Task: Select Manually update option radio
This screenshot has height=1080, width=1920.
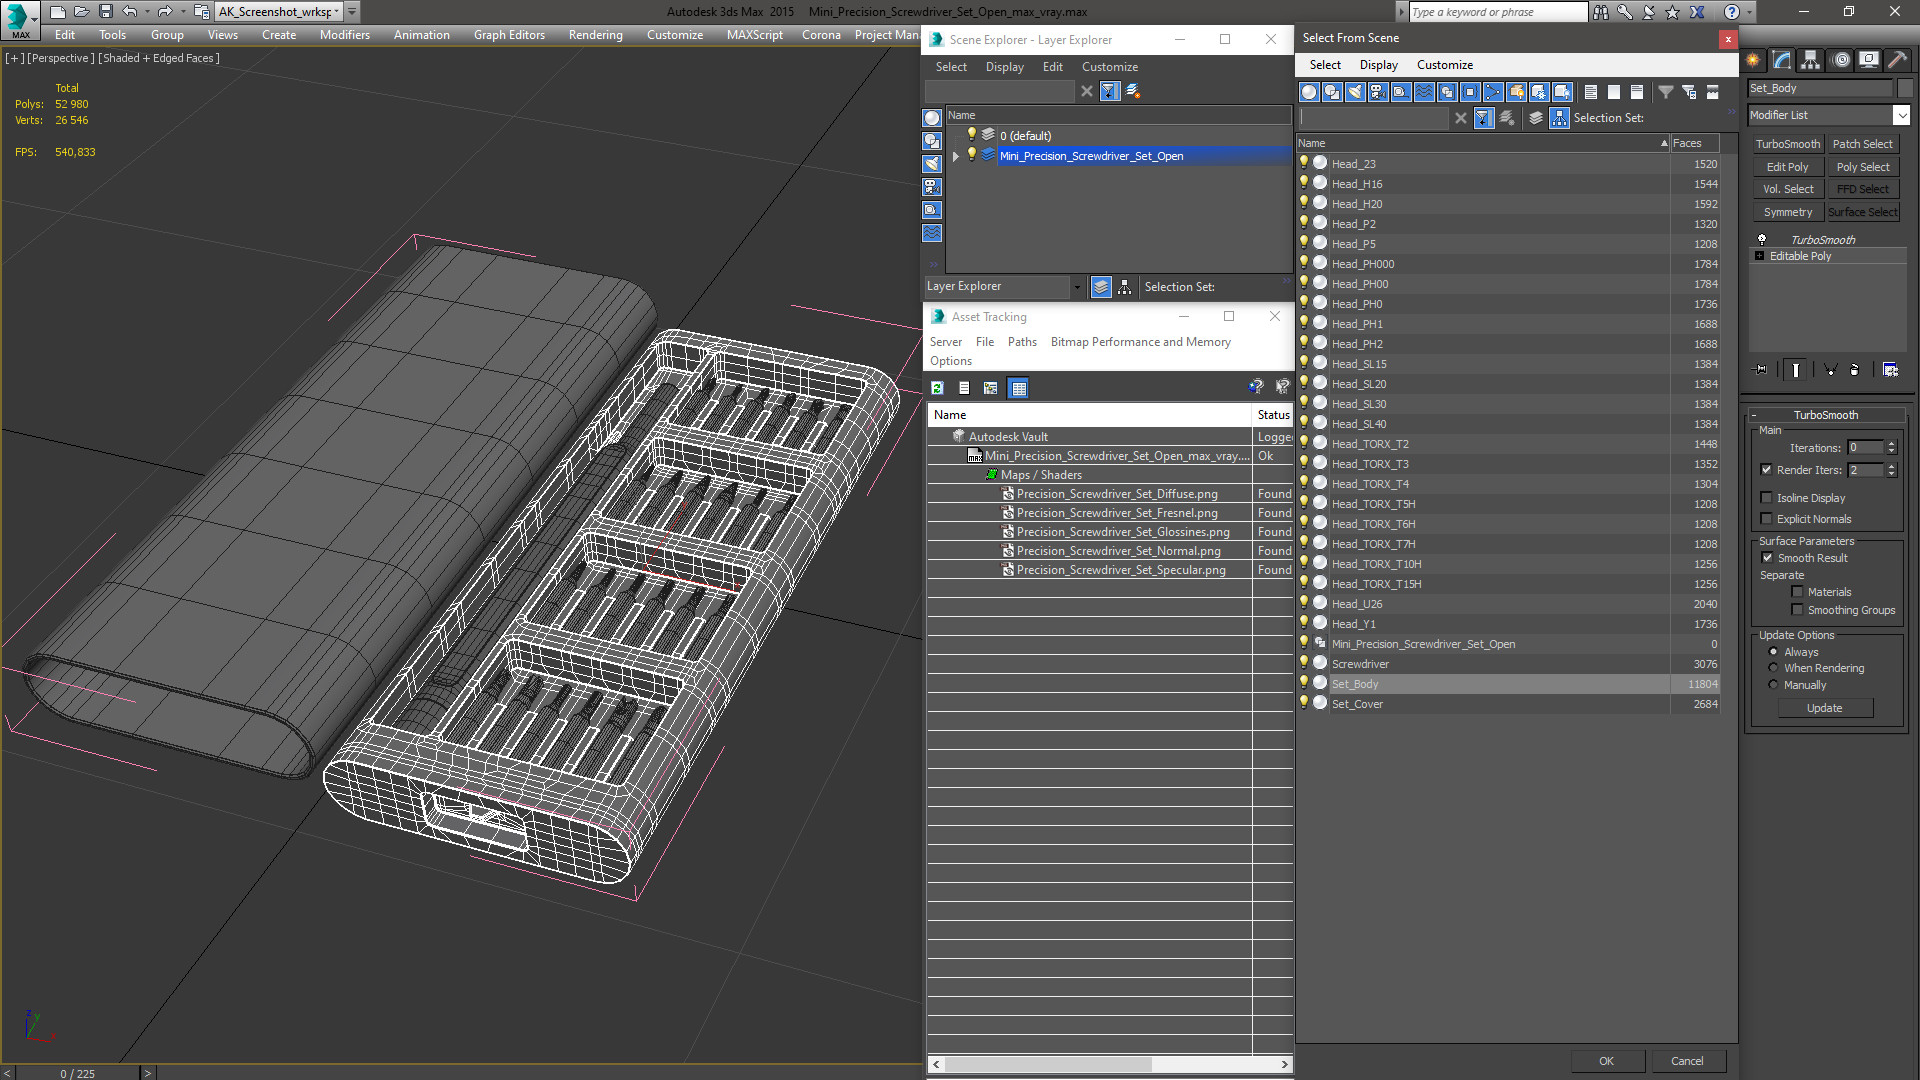Action: pos(1773,685)
